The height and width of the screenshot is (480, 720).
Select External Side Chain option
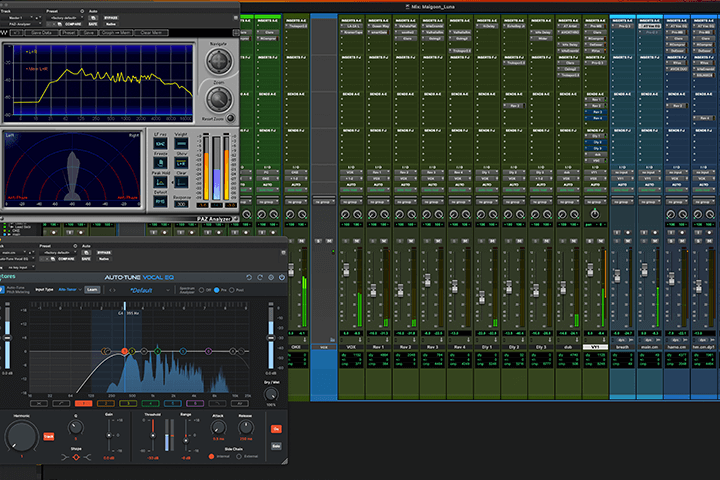click(x=239, y=456)
